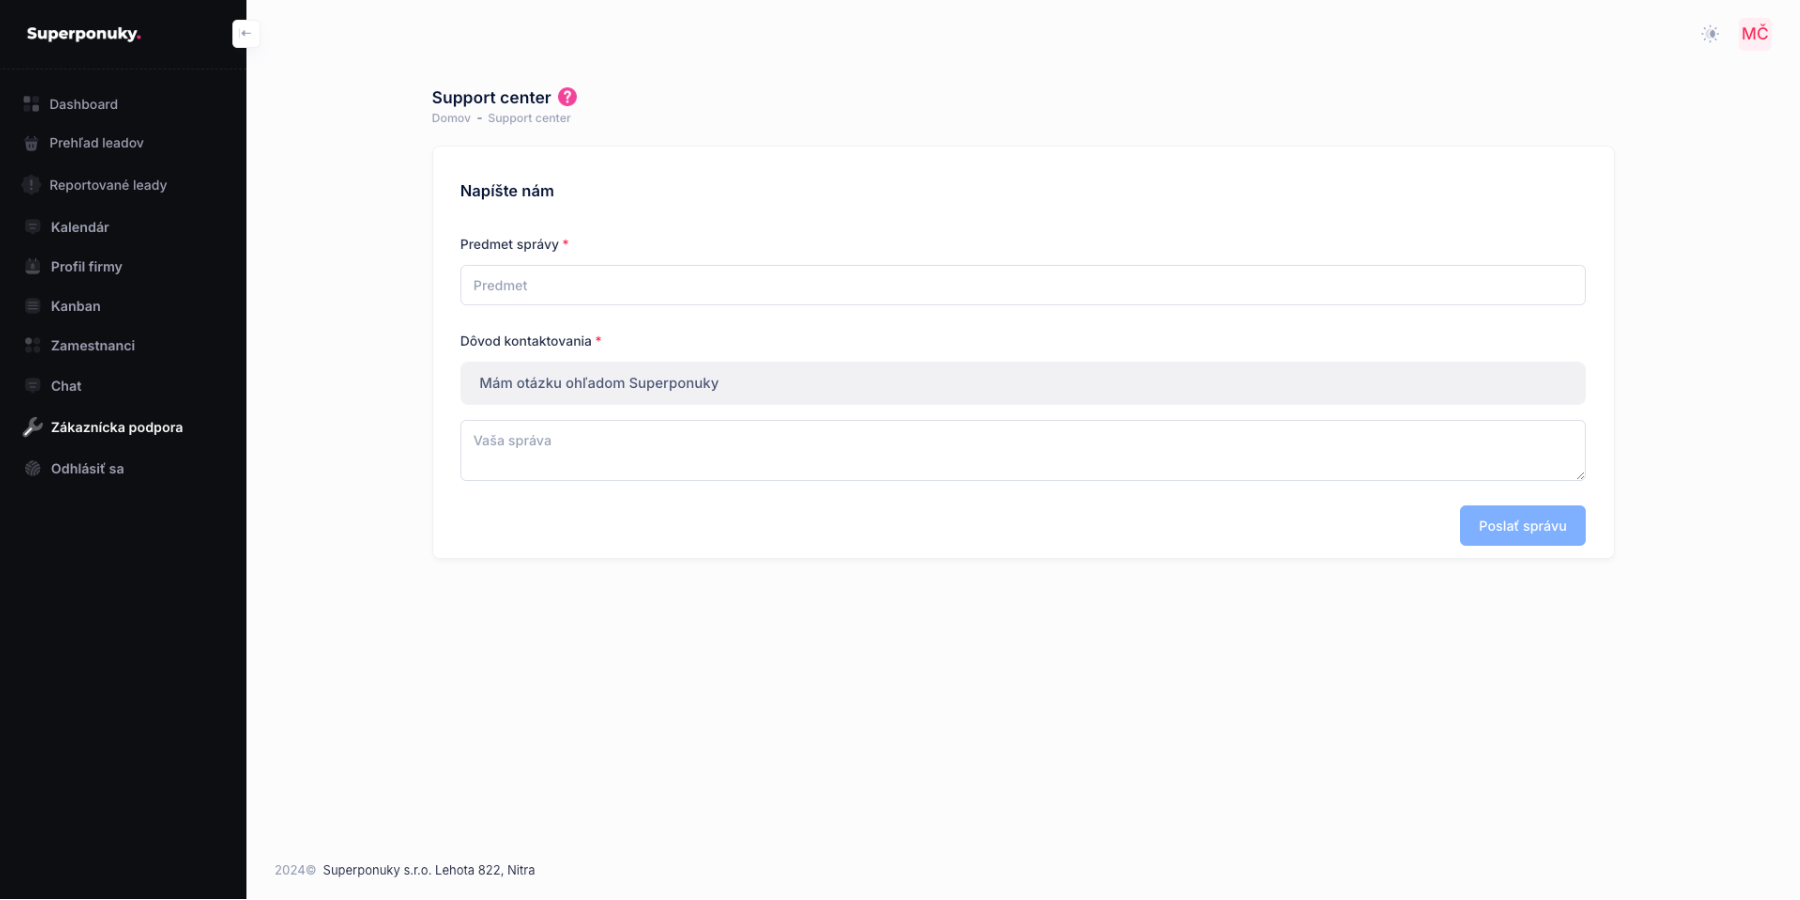Toggle light/dark theme with sun icon
Viewport: 1800px width, 900px height.
[x=1710, y=34]
